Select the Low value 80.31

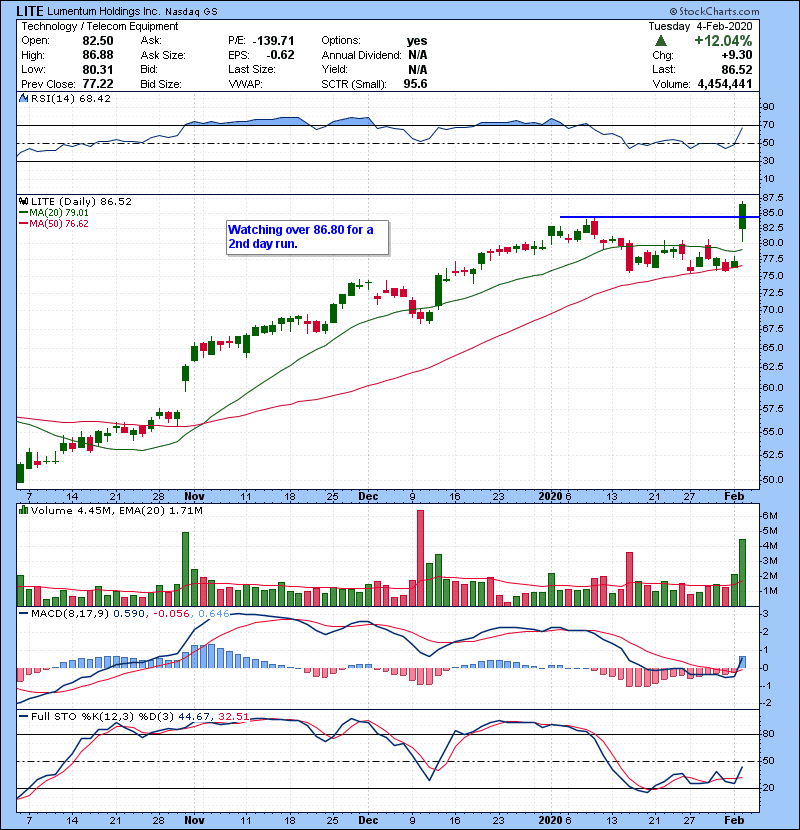[x=97, y=69]
